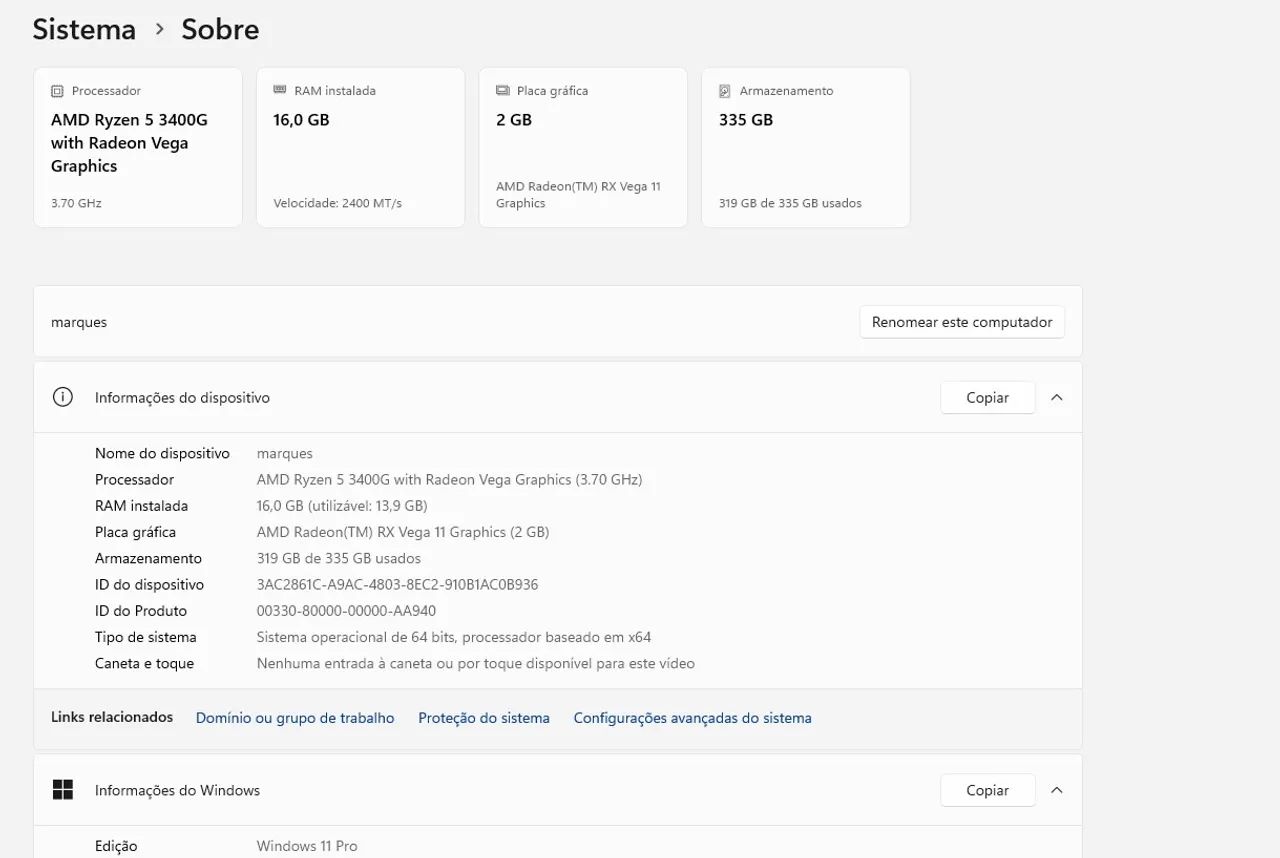This screenshot has height=858, width=1280.
Task: Open the RAM instalada summary card
Action: point(361,147)
